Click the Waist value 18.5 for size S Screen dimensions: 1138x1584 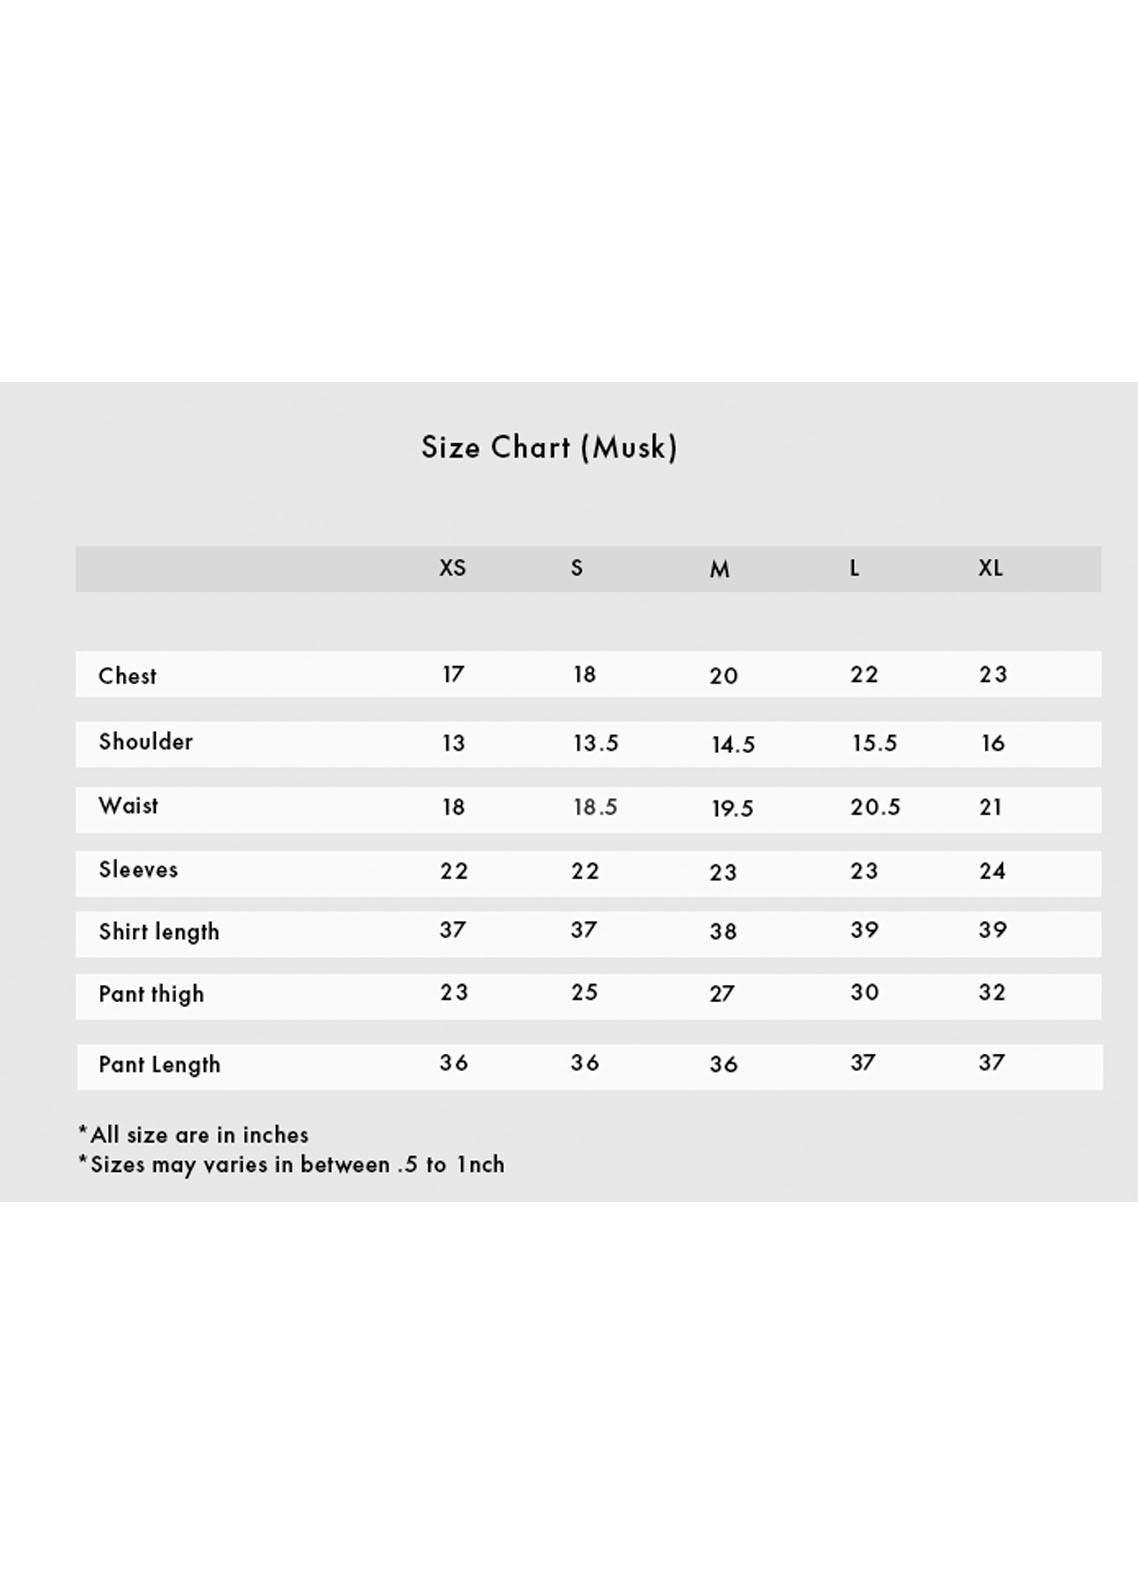(x=595, y=808)
